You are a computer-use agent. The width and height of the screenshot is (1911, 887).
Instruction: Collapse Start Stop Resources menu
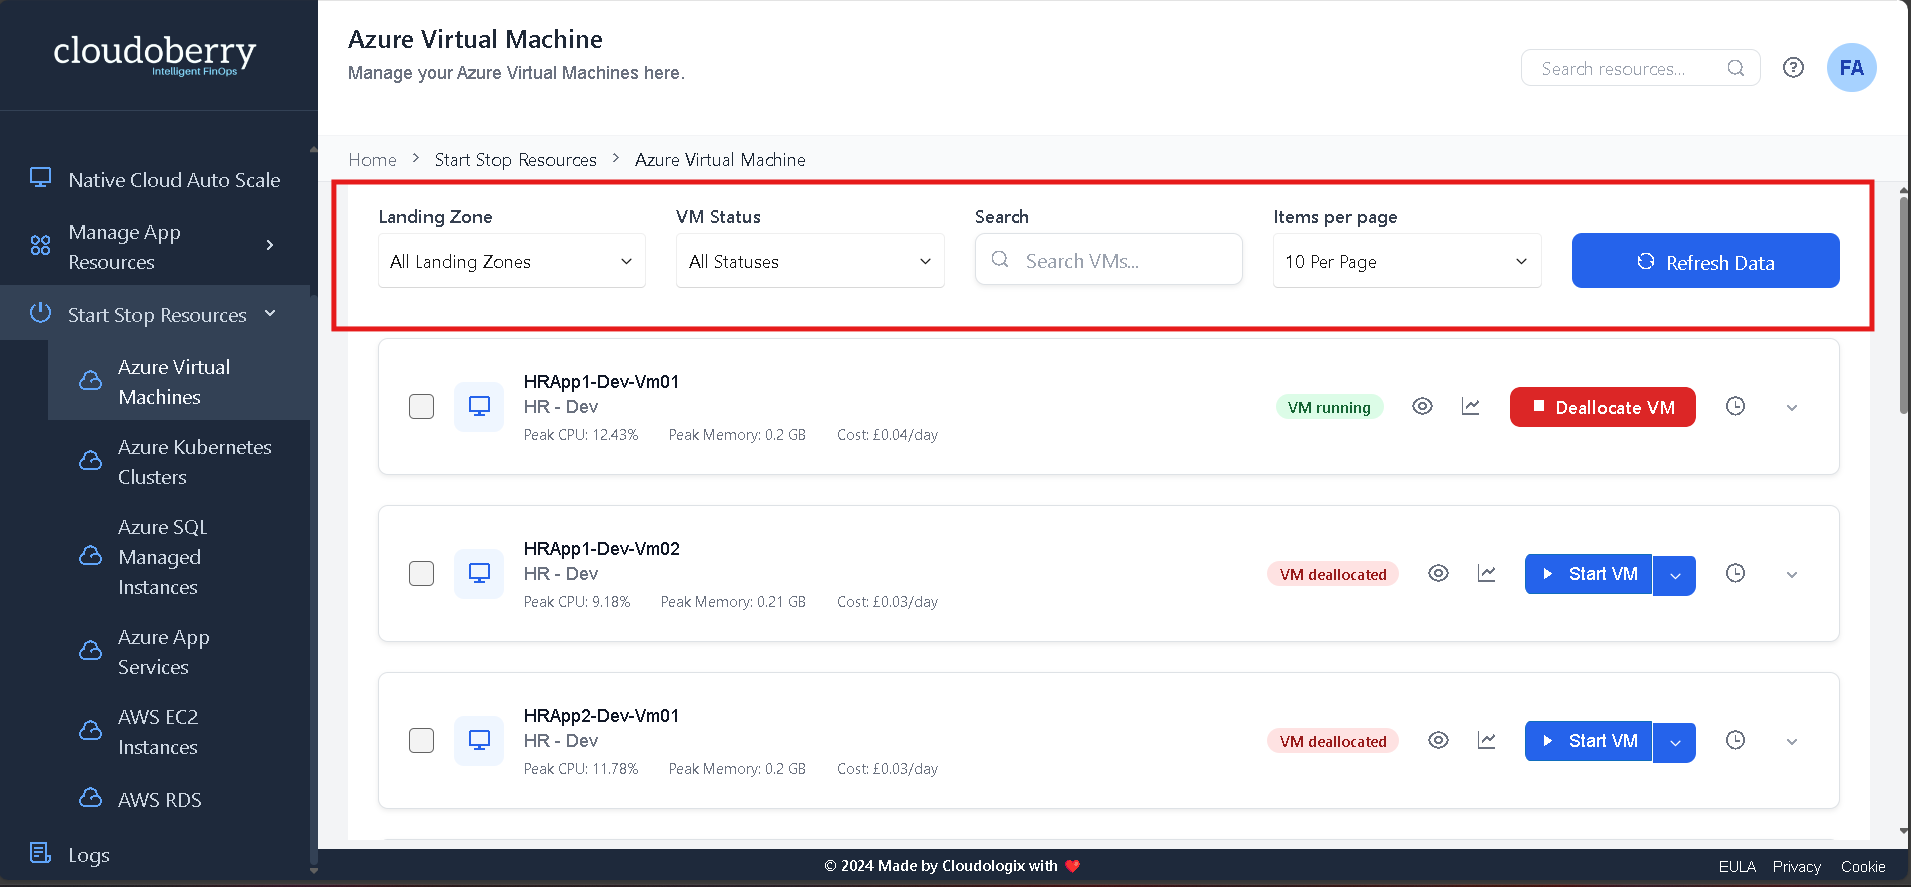270,313
